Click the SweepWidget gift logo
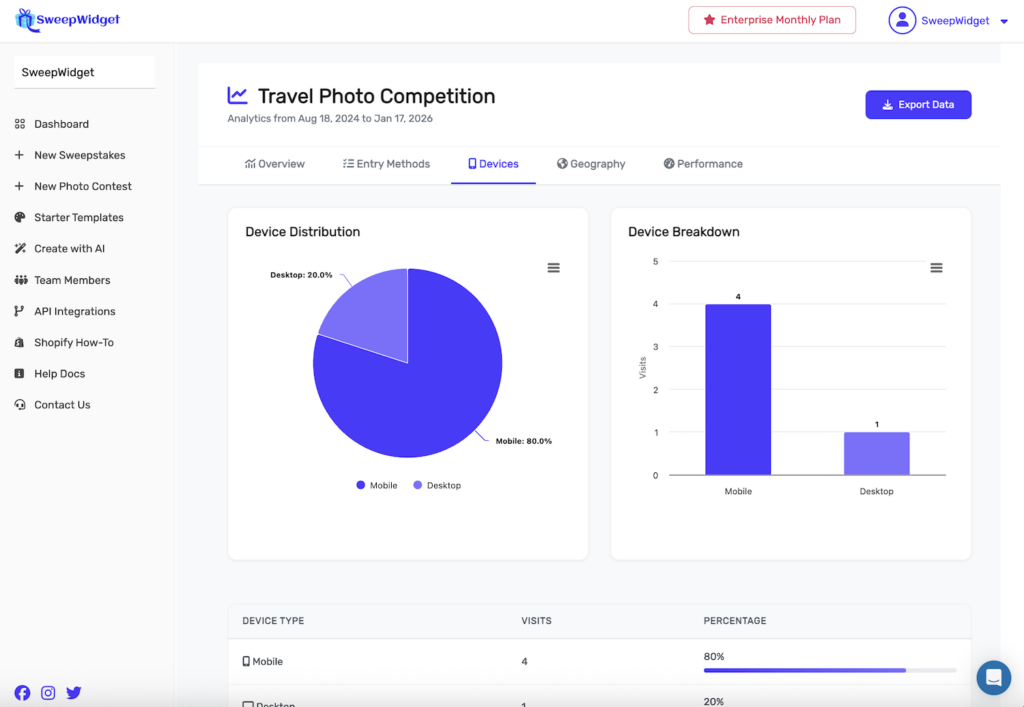 [x=27, y=20]
